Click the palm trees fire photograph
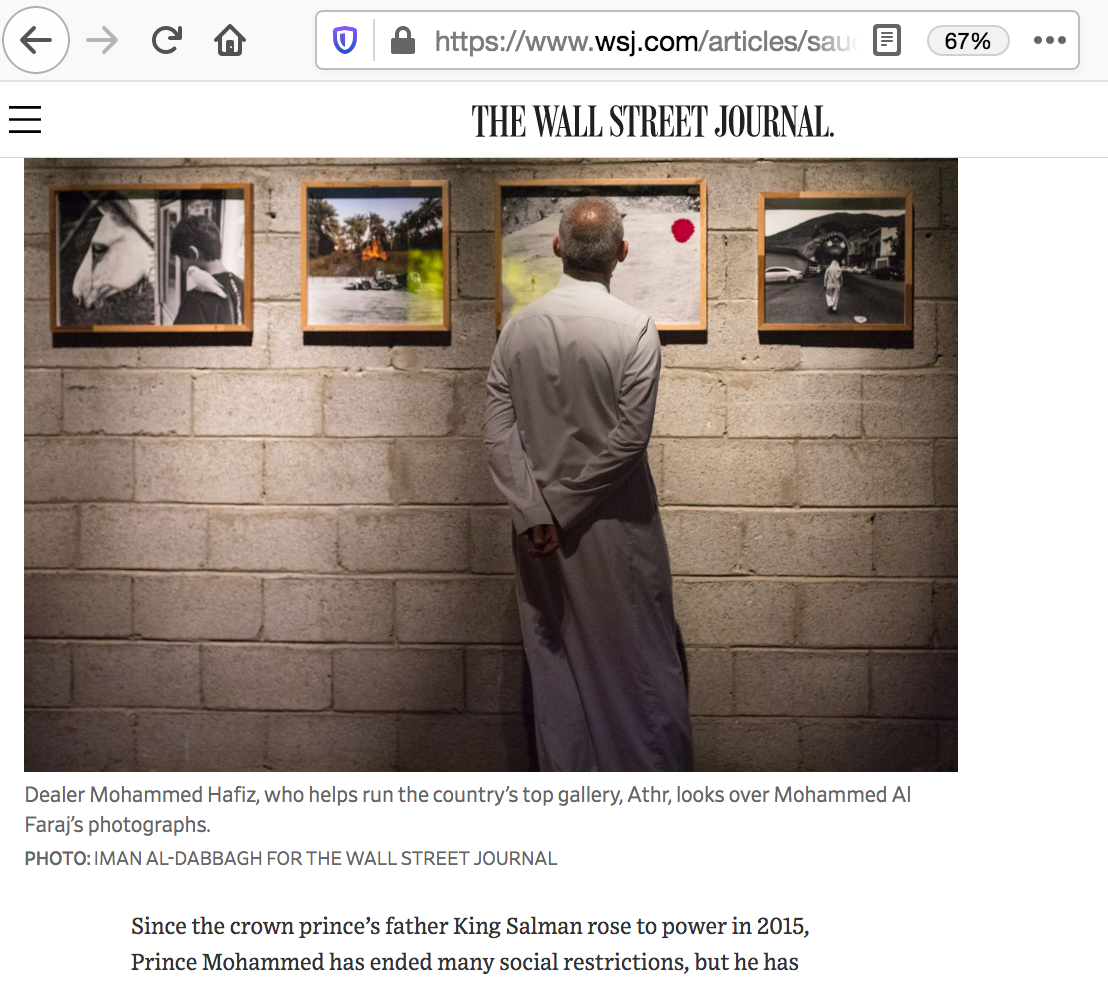Image resolution: width=1108 pixels, height=988 pixels. click(x=376, y=256)
